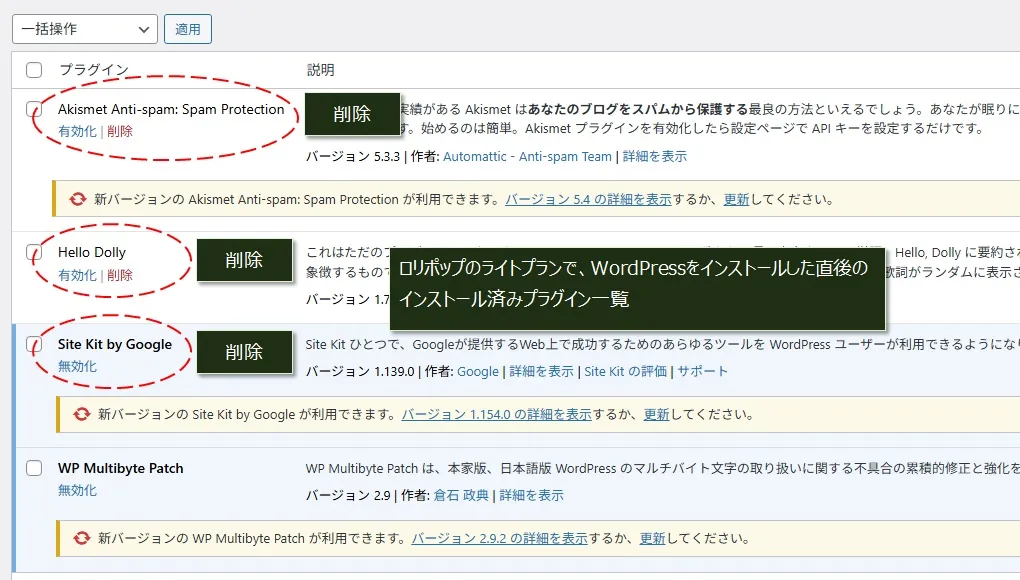Activate Akismet via its 有効化 link

click(77, 131)
